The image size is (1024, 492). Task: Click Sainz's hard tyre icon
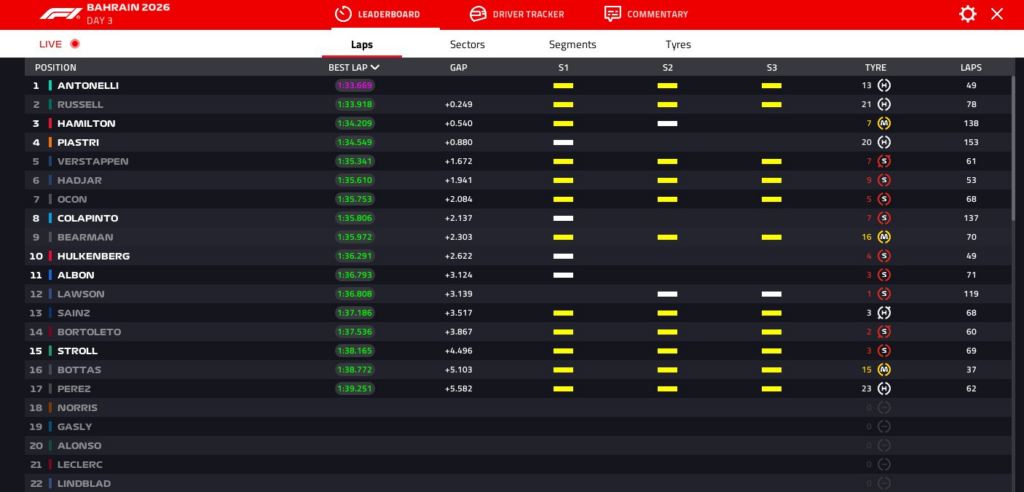coord(884,313)
